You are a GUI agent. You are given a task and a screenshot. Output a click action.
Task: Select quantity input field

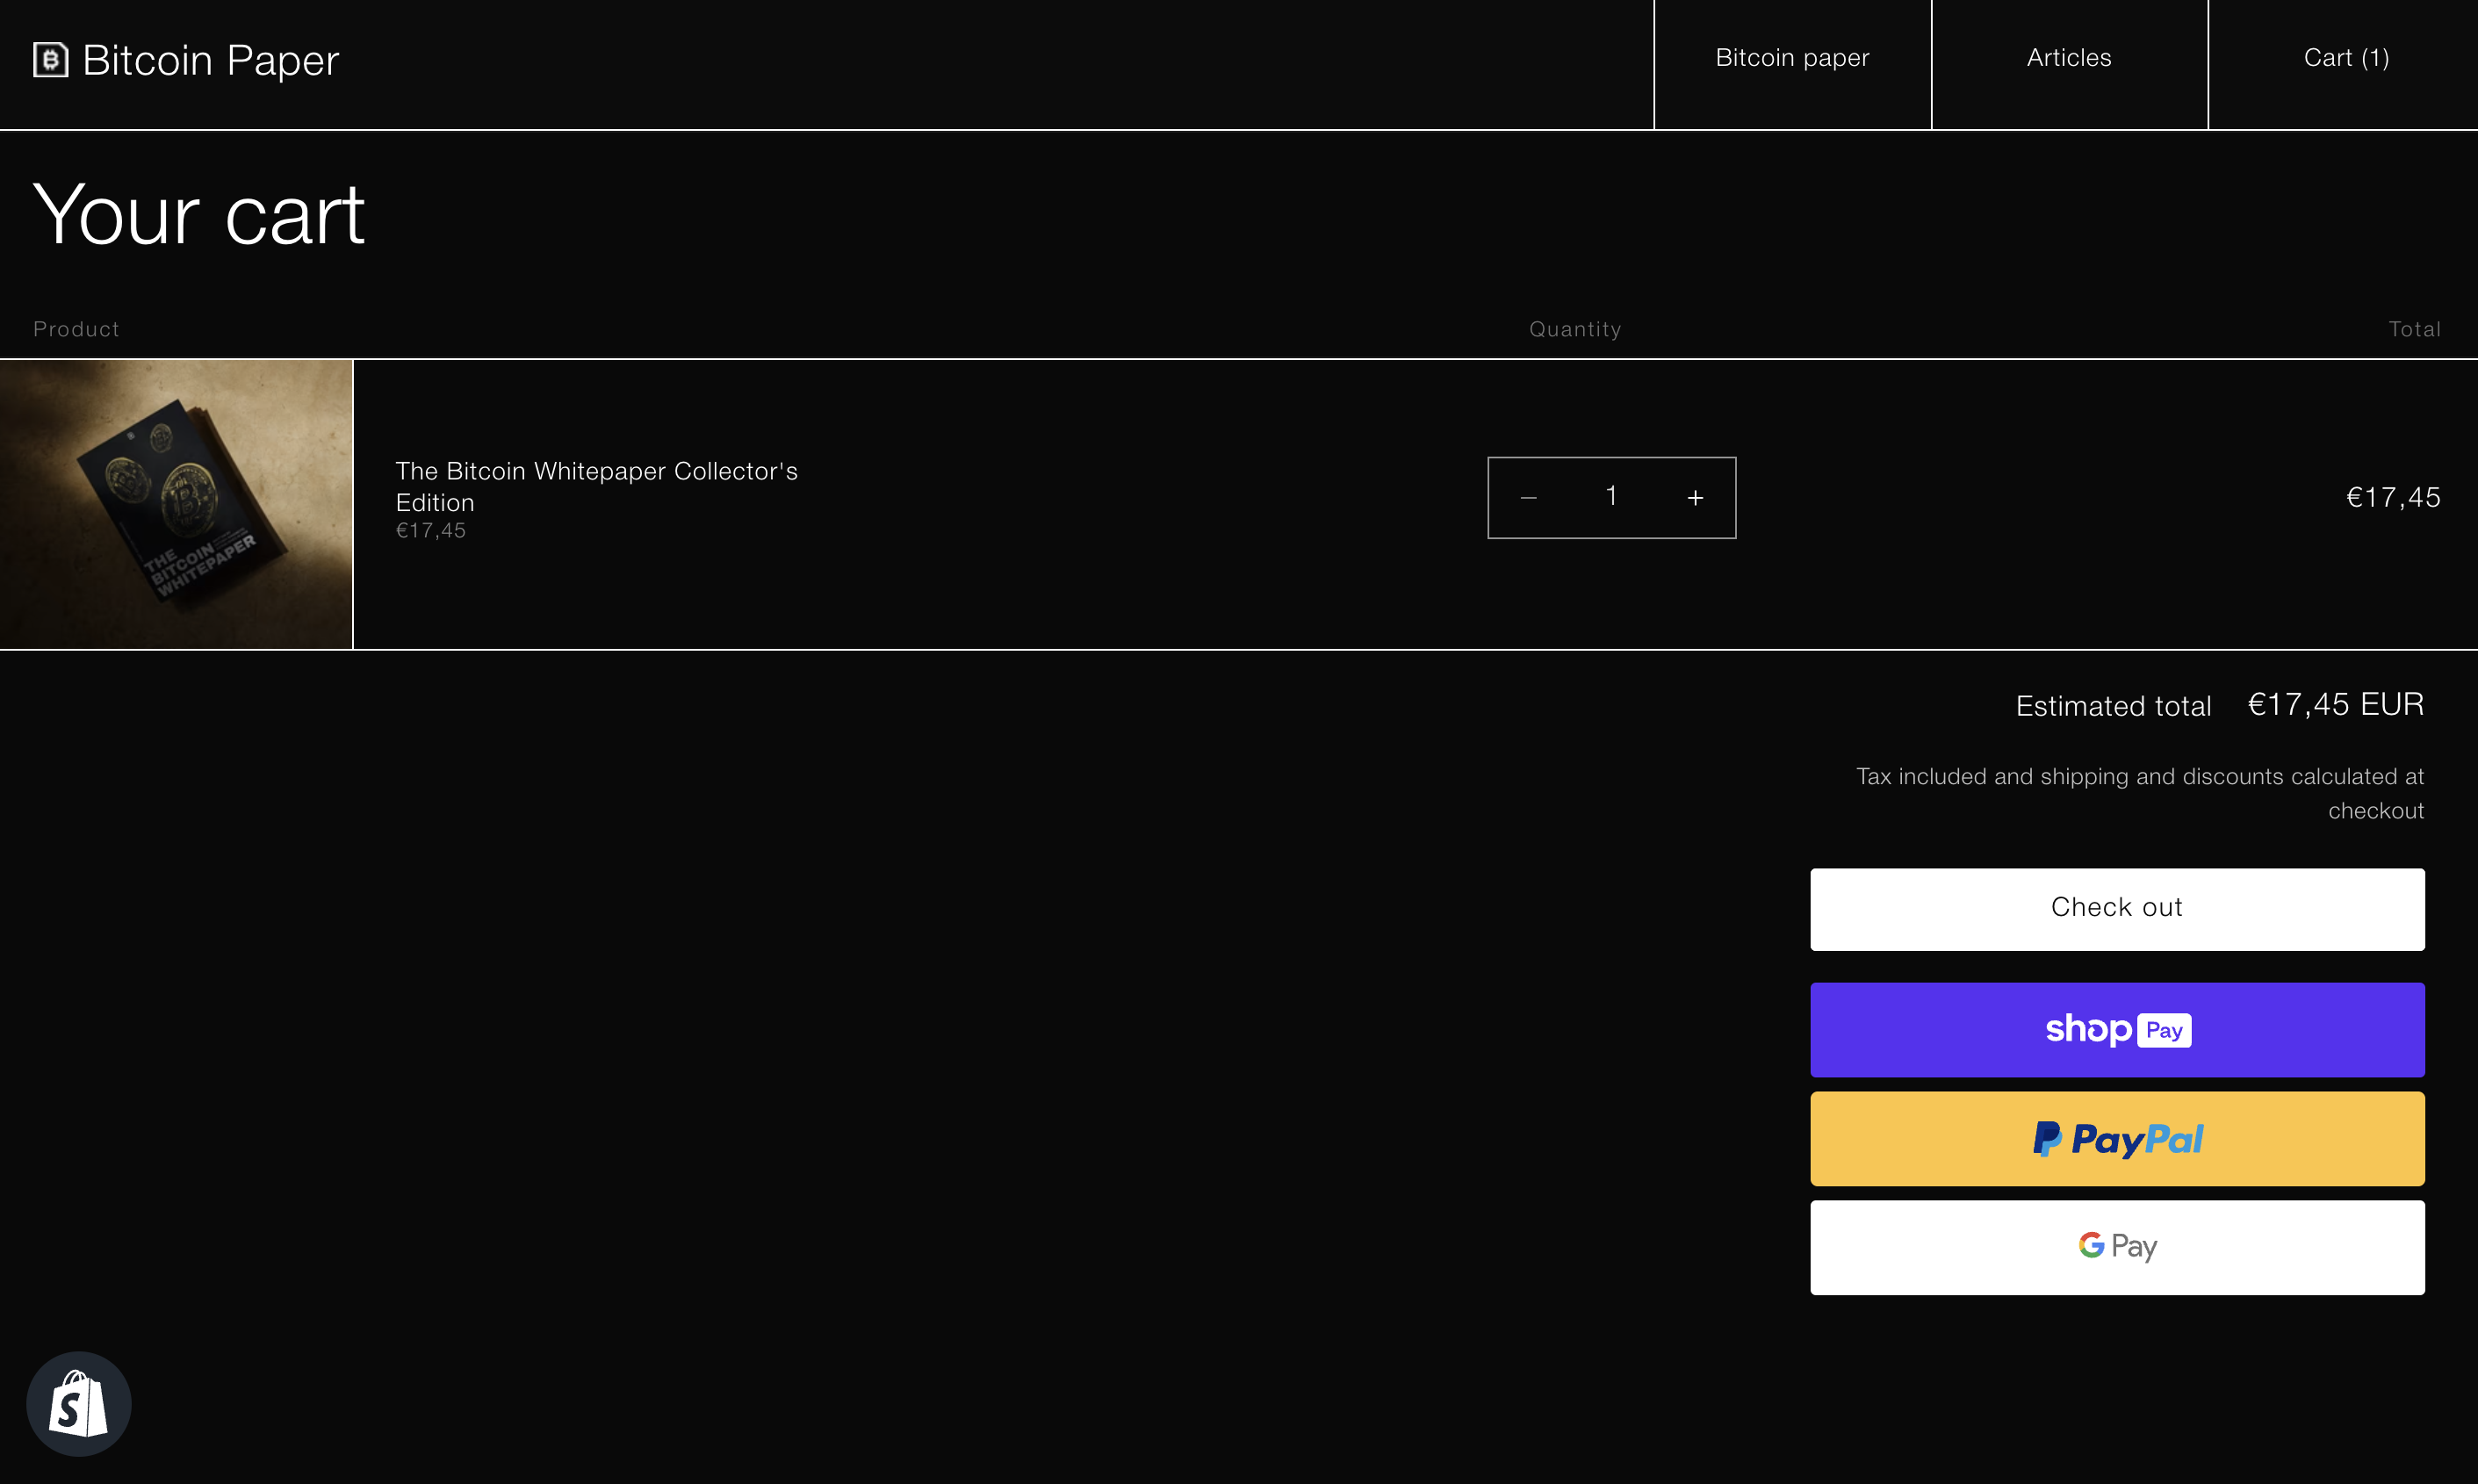click(x=1610, y=496)
